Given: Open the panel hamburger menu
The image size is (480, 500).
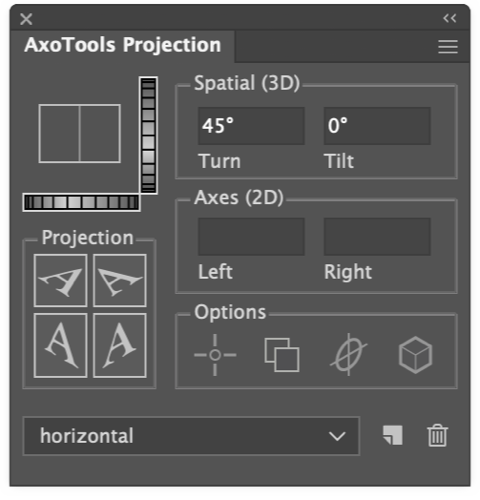Looking at the screenshot, I should 448,47.
